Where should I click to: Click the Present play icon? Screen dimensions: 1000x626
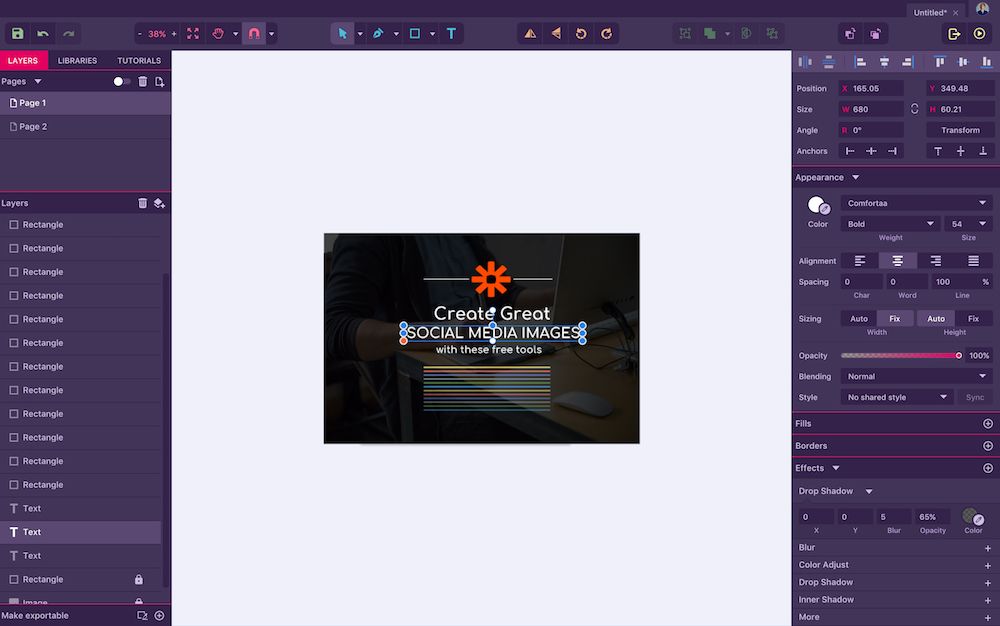(979, 33)
